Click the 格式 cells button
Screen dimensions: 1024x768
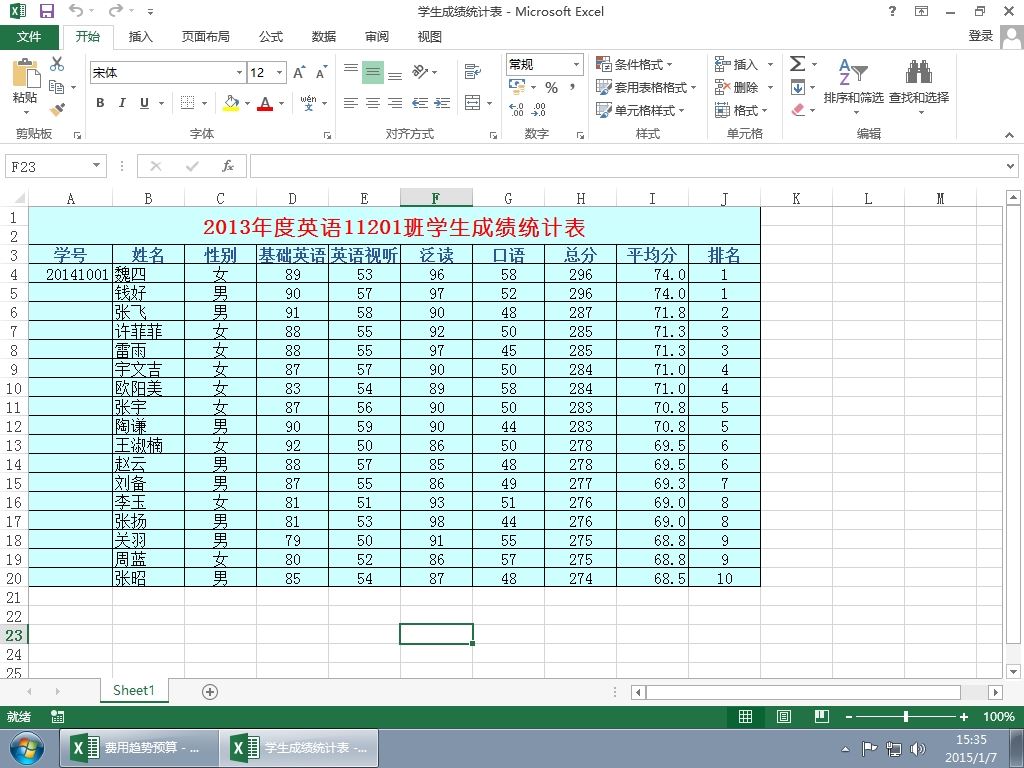point(741,110)
